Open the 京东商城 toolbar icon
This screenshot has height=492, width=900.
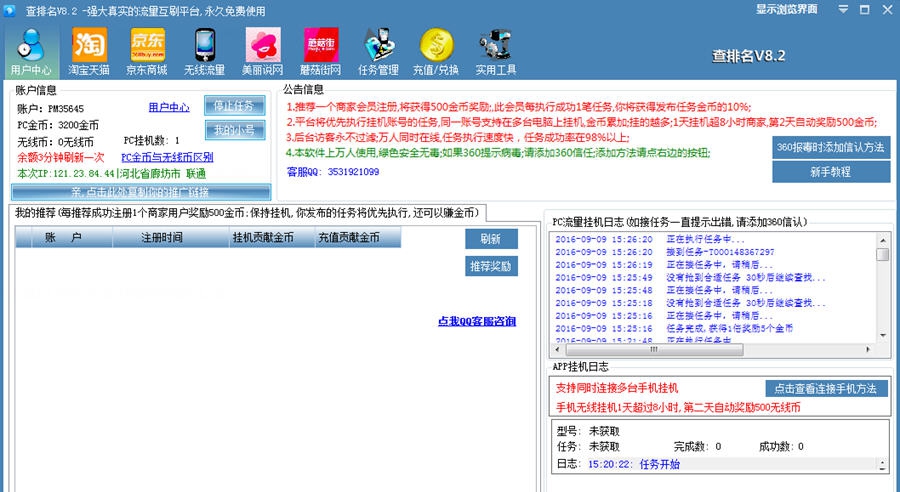(x=147, y=52)
